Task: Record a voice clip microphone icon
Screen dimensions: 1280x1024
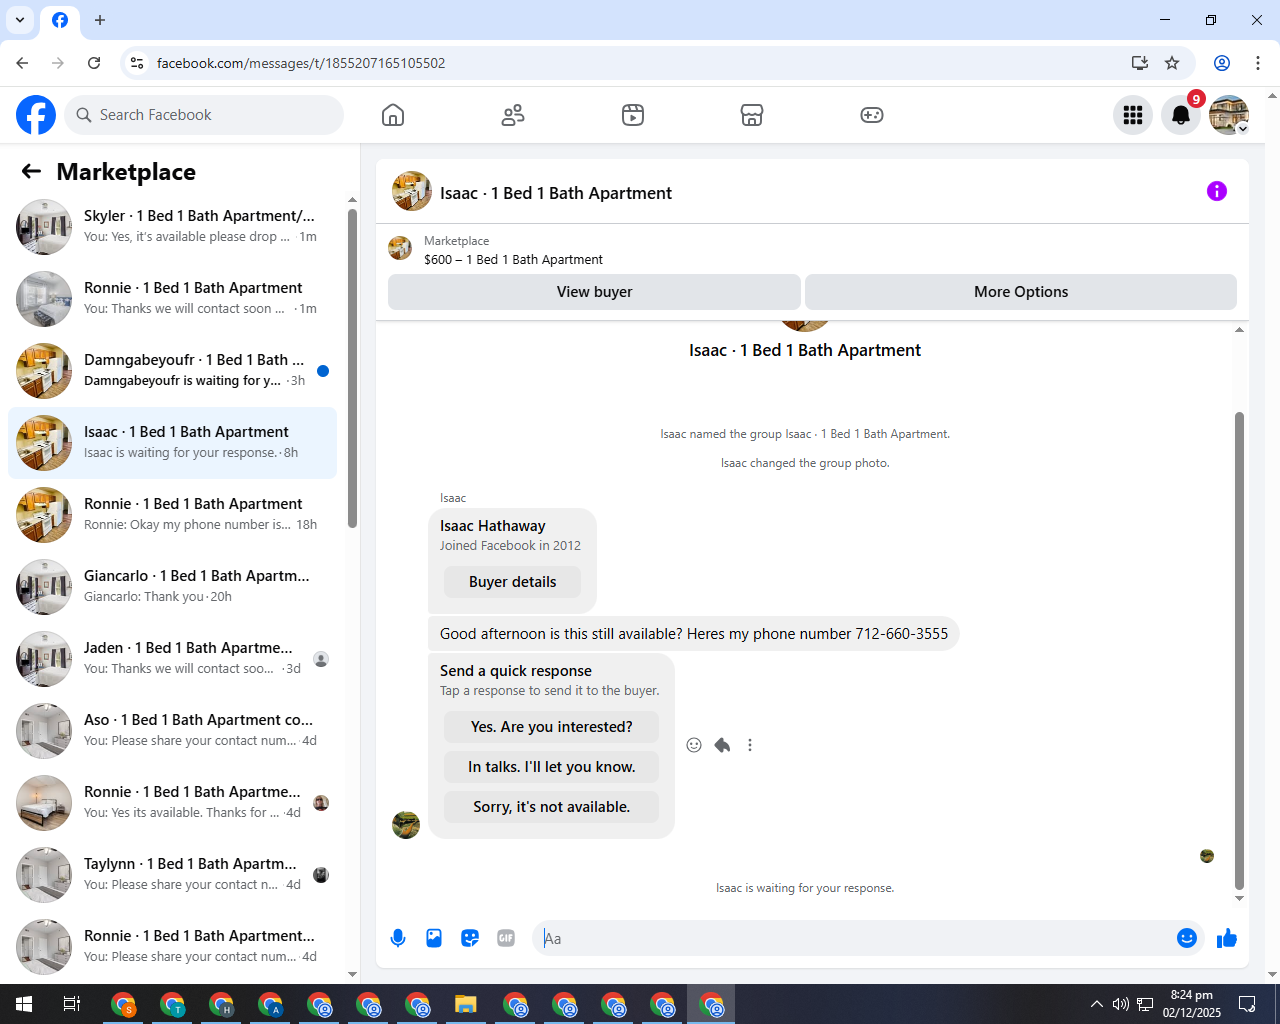Action: 398,938
